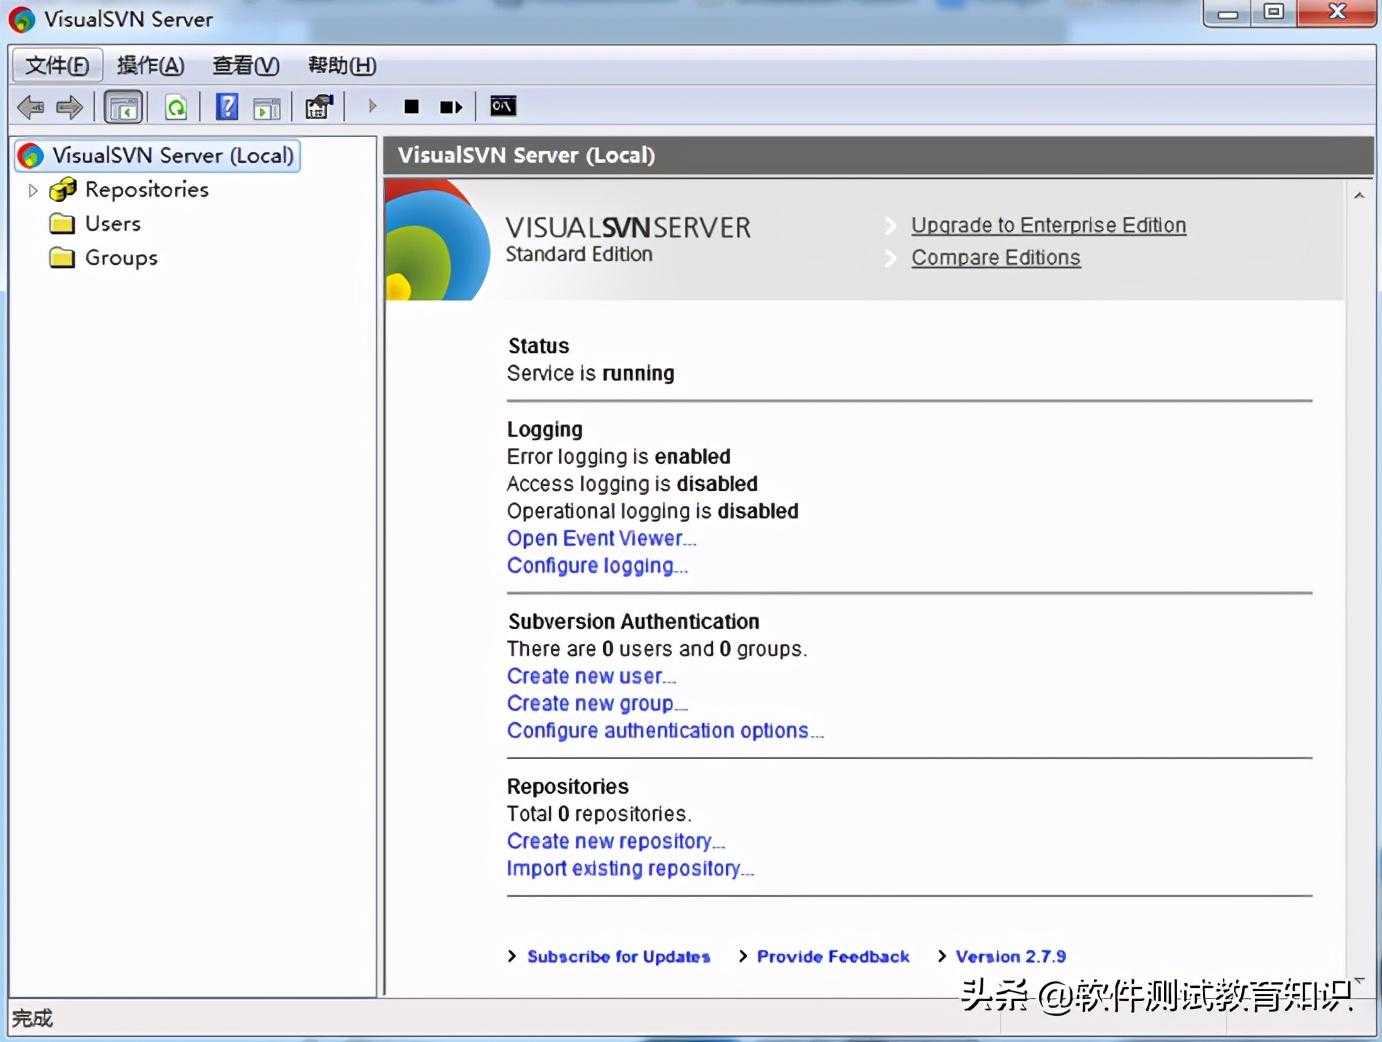Click the Refresh toolbar icon
The image size is (1382, 1042).
(176, 107)
